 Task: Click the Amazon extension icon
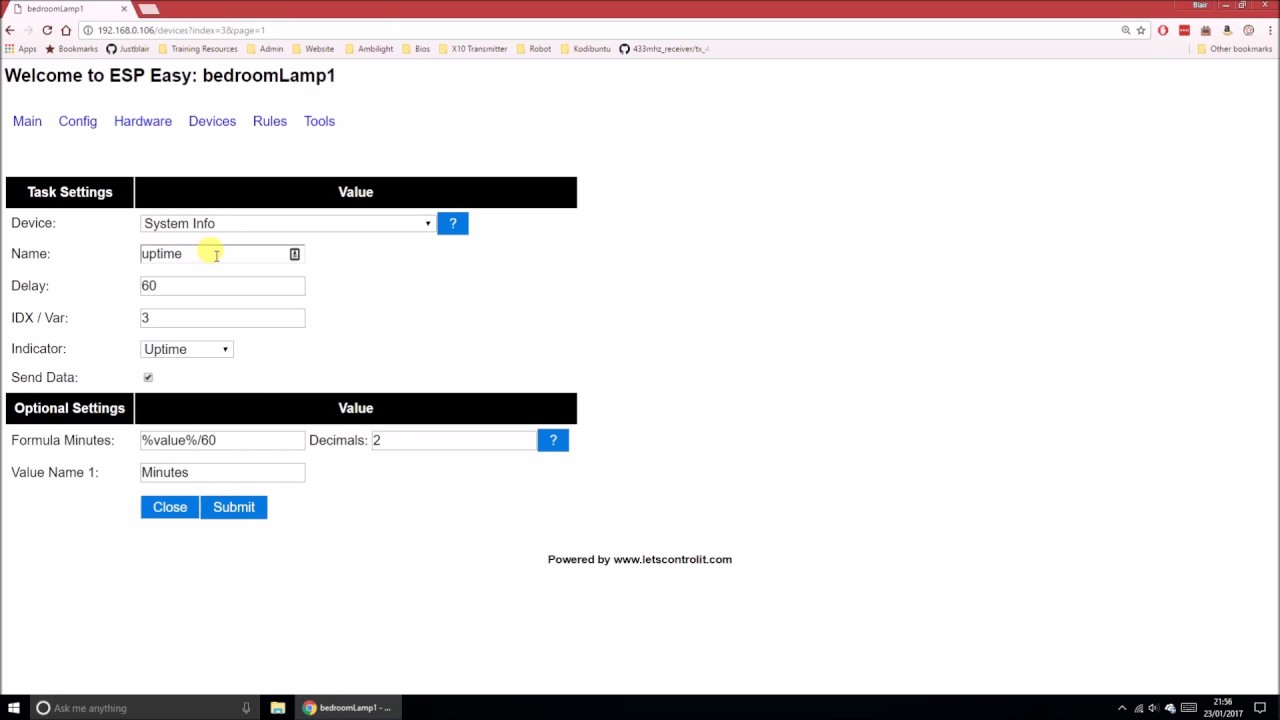(1227, 30)
